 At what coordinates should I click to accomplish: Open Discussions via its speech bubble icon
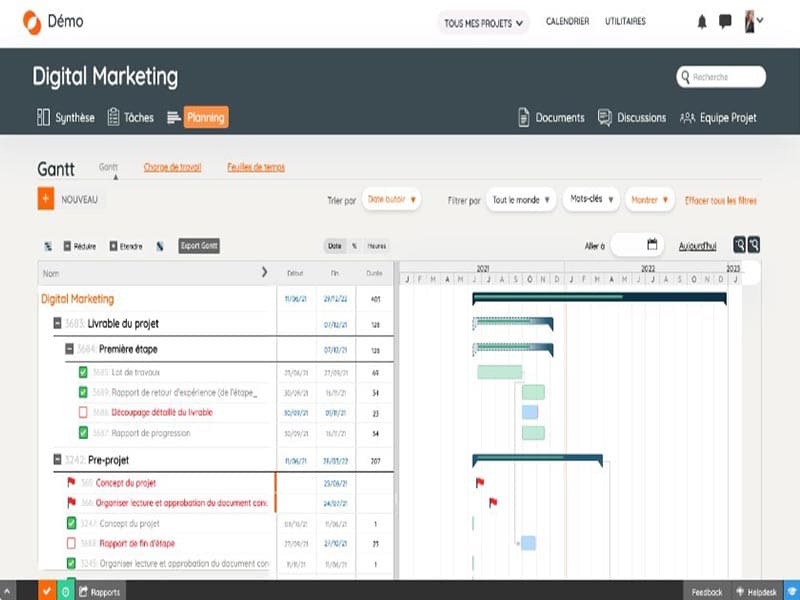click(605, 117)
